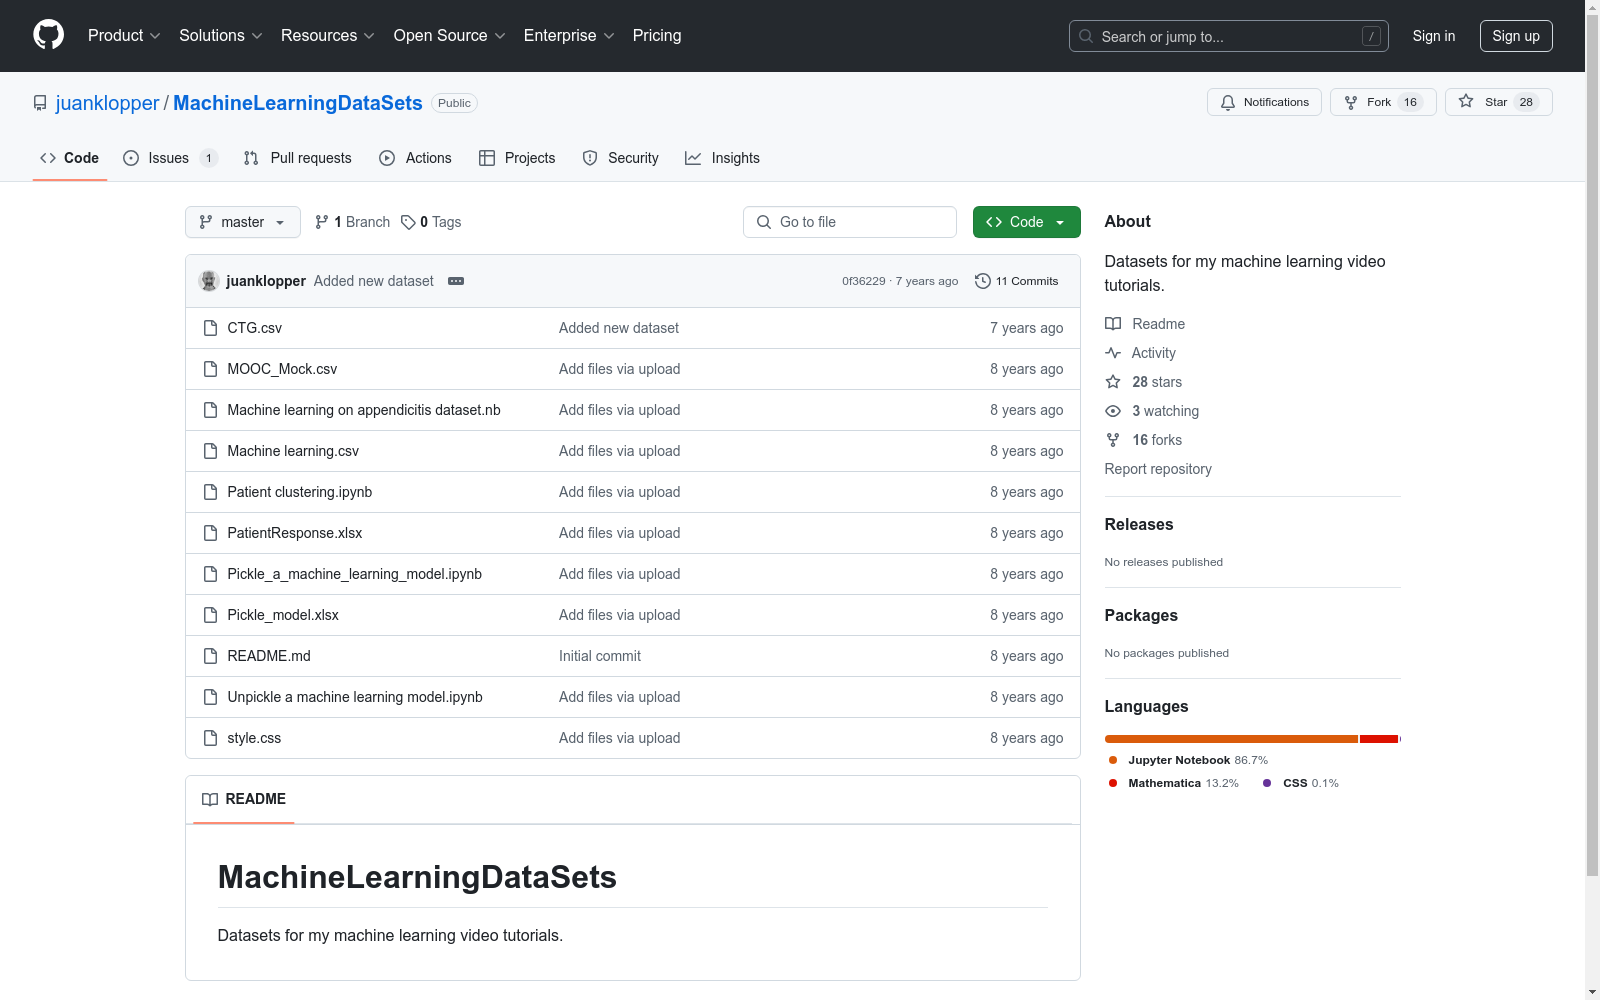The image size is (1600, 1000).
Task: Expand the Resources dropdown menu
Action: (x=328, y=36)
